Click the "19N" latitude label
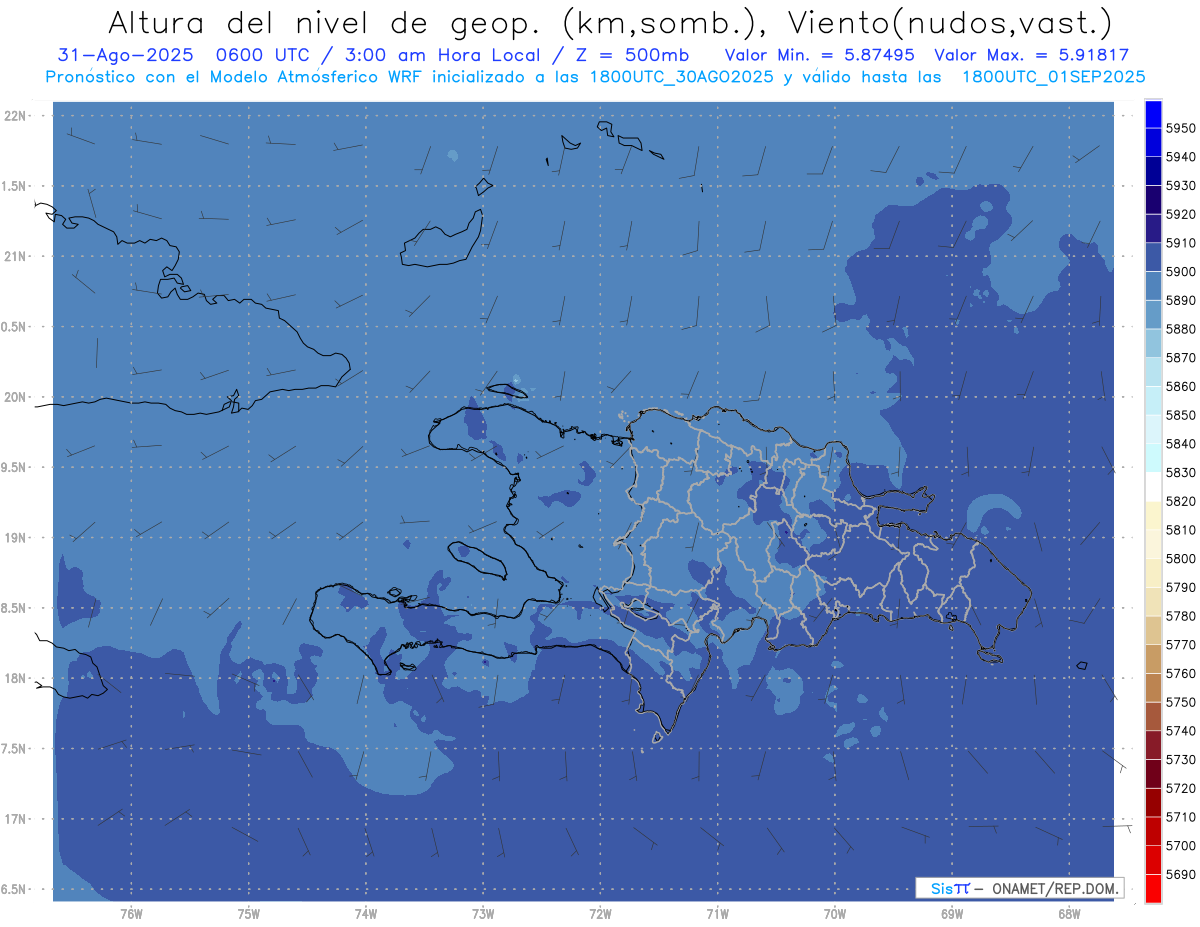This screenshot has width=1200, height=927. click(x=15, y=538)
